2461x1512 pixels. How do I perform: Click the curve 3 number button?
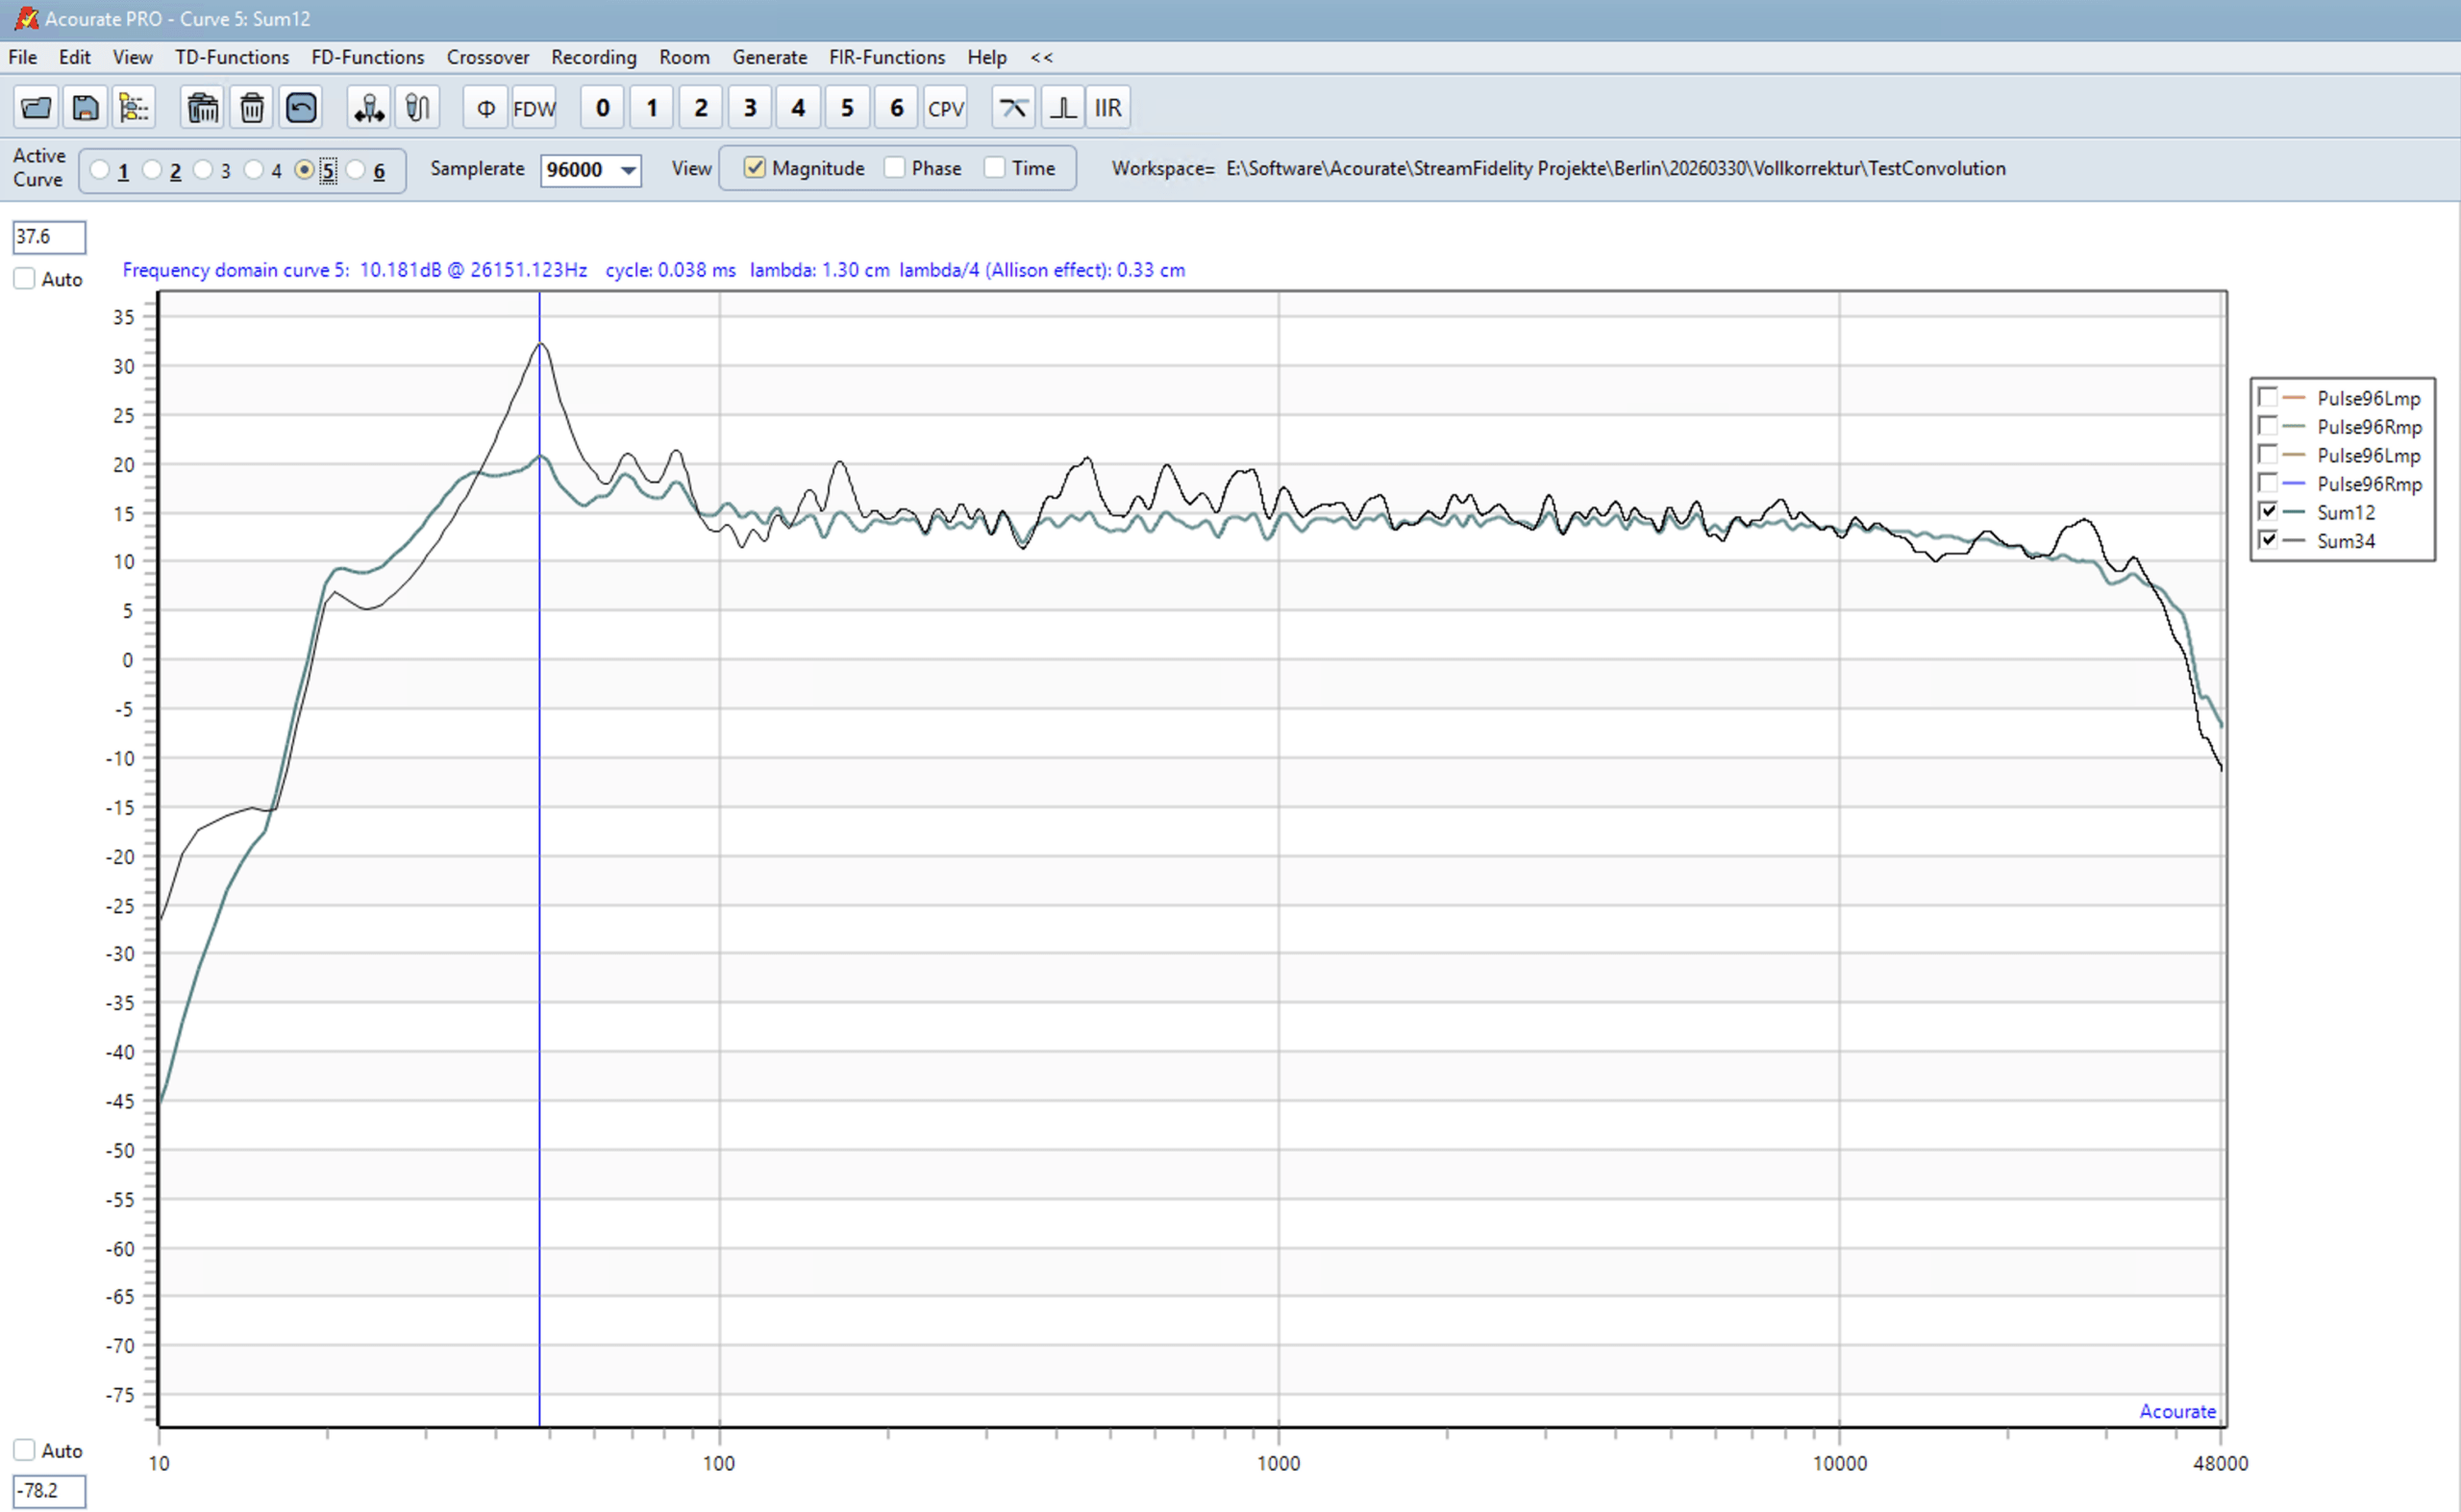click(749, 108)
